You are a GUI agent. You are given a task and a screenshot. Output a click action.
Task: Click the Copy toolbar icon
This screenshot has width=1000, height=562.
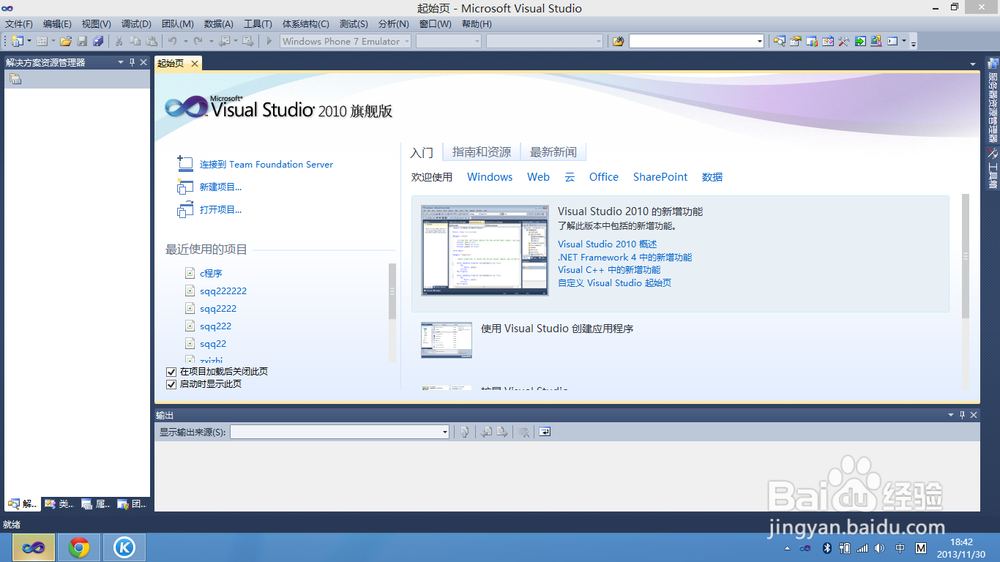[135, 41]
